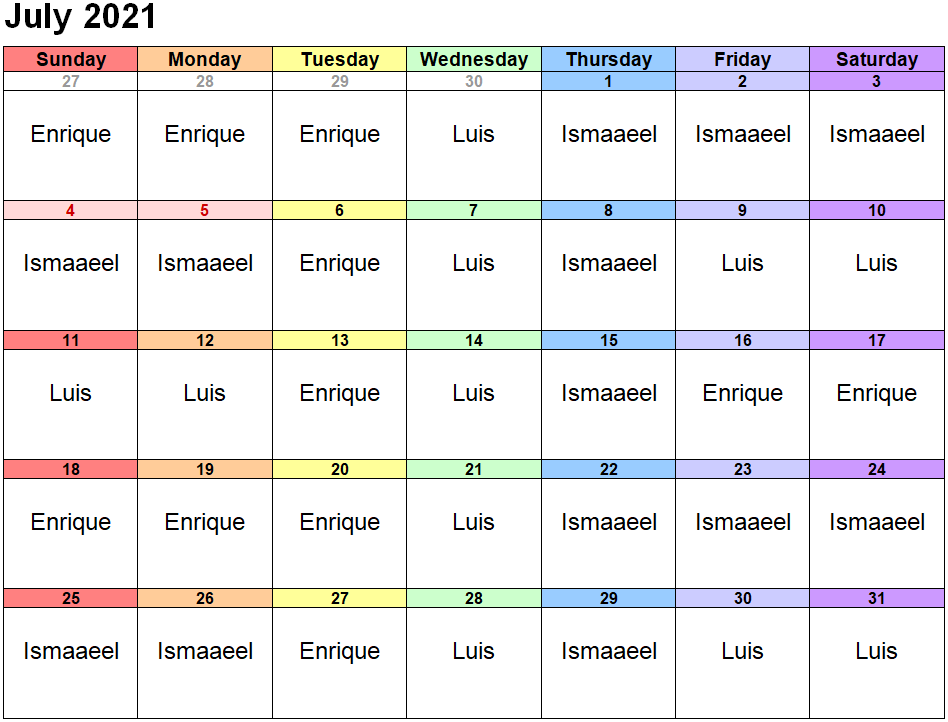Select the Luis entry on July 31
Screen dimensions: 948x722
click(876, 652)
